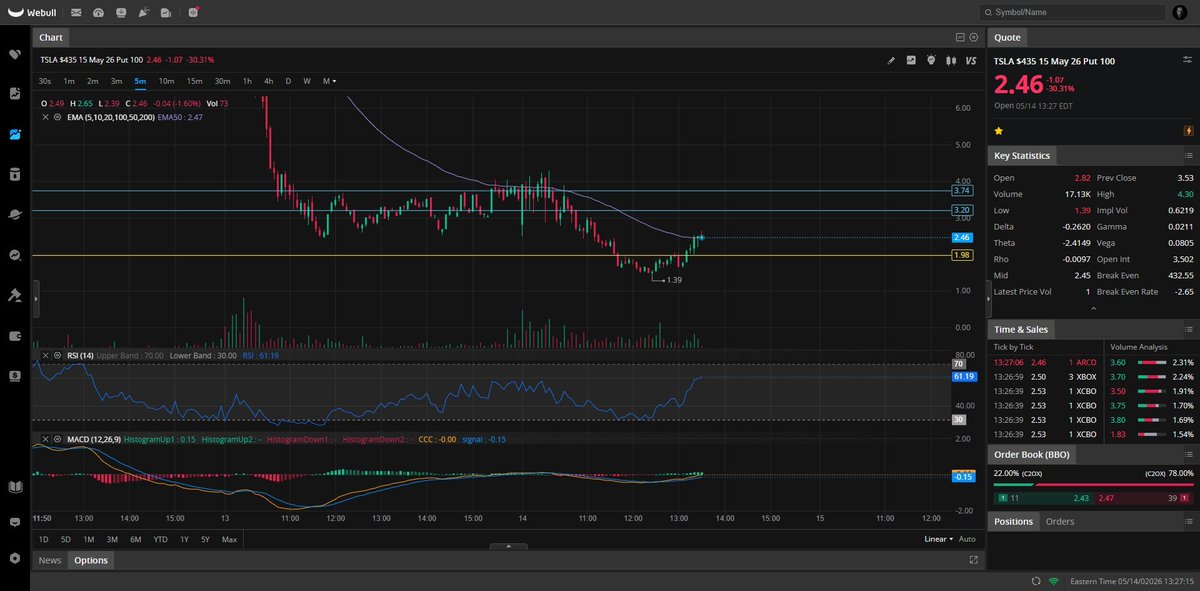Toggle visibility of the RSI (14) indicator

[57, 354]
